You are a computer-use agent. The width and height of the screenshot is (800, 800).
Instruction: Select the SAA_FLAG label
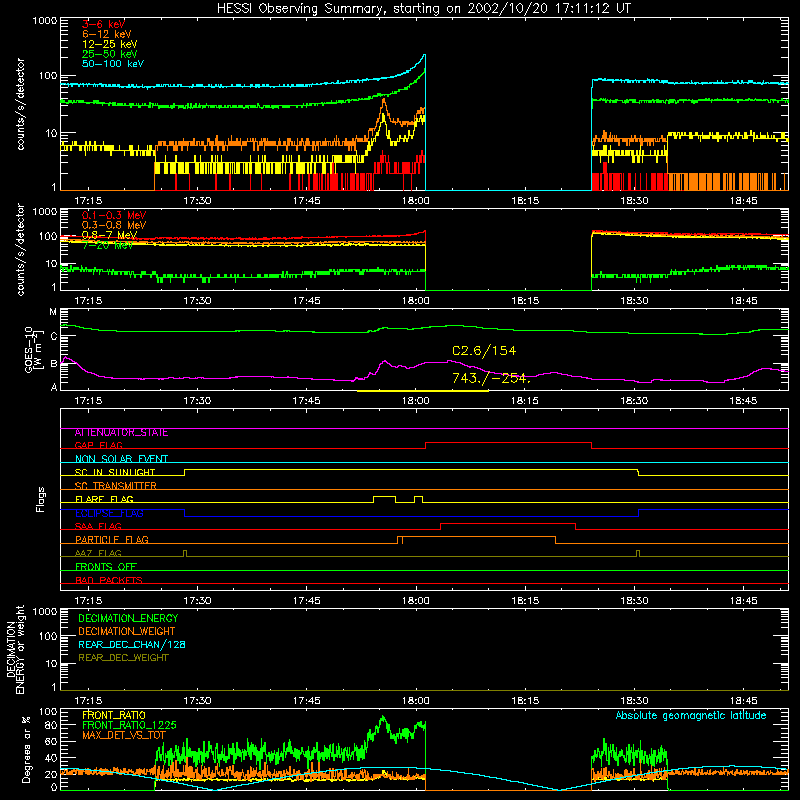click(98, 526)
